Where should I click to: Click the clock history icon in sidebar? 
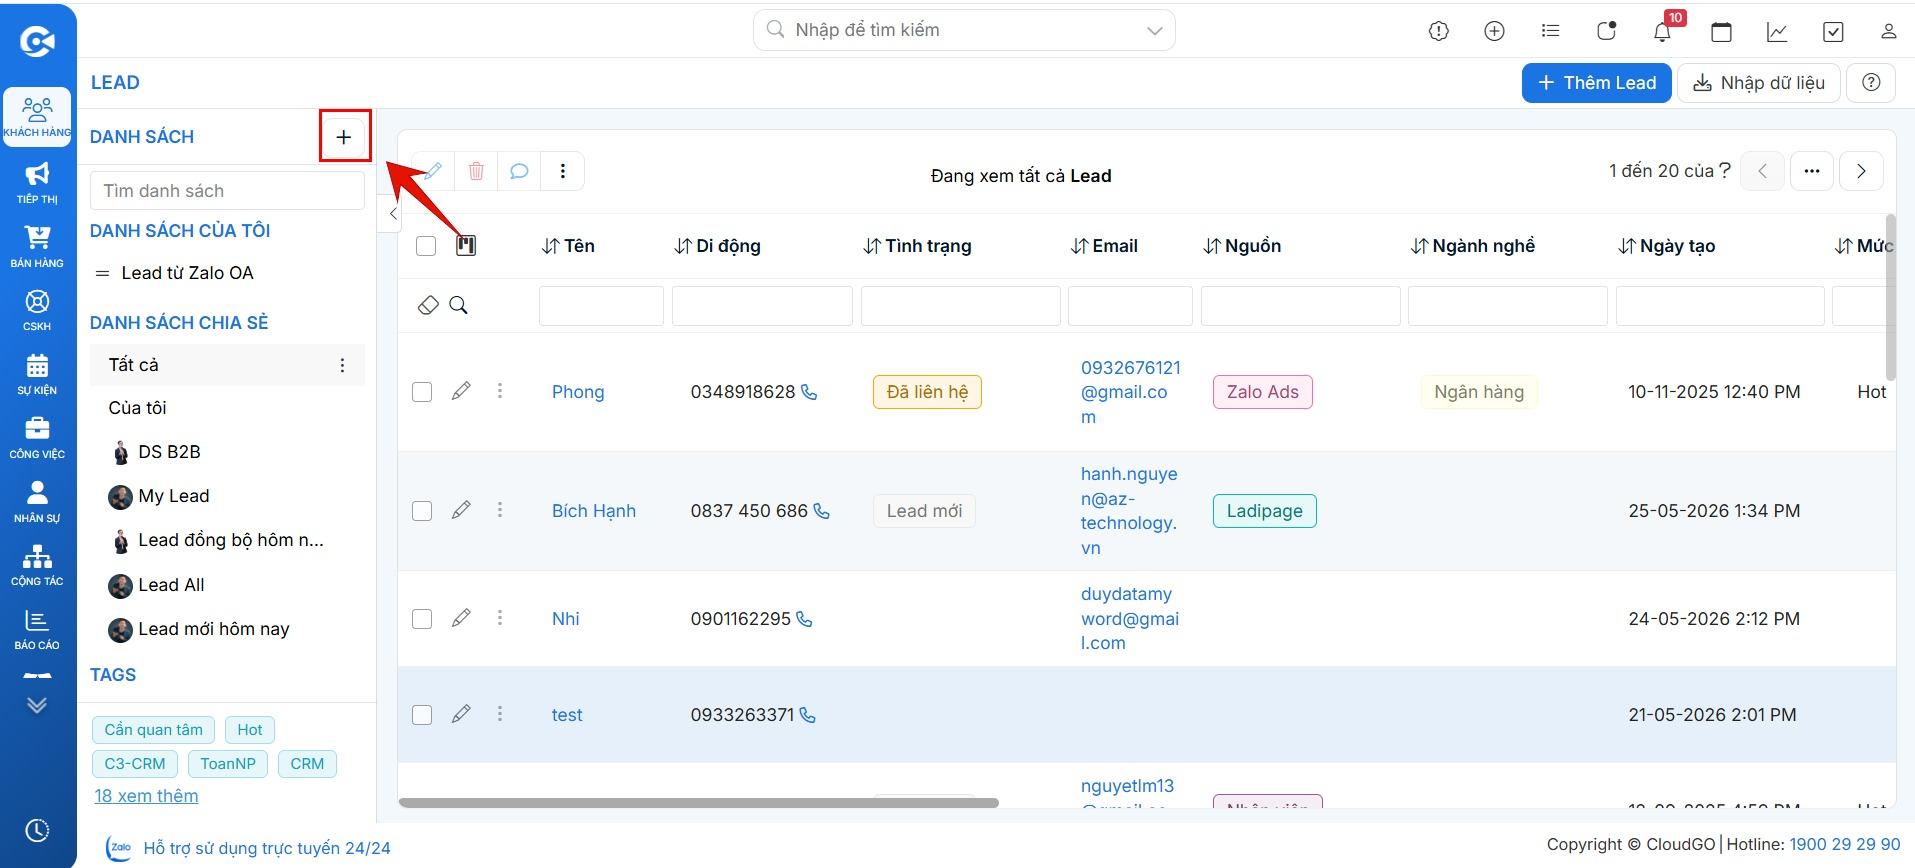click(37, 831)
